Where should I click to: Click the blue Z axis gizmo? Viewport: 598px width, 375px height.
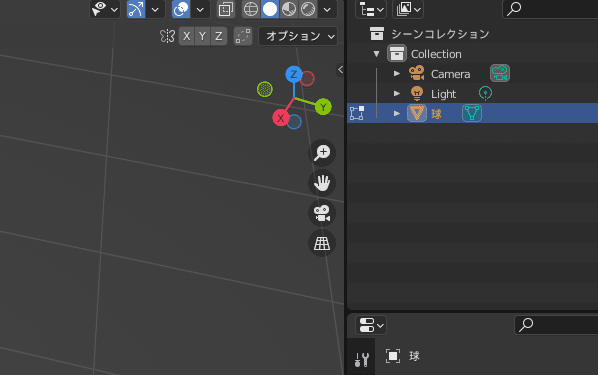click(294, 74)
